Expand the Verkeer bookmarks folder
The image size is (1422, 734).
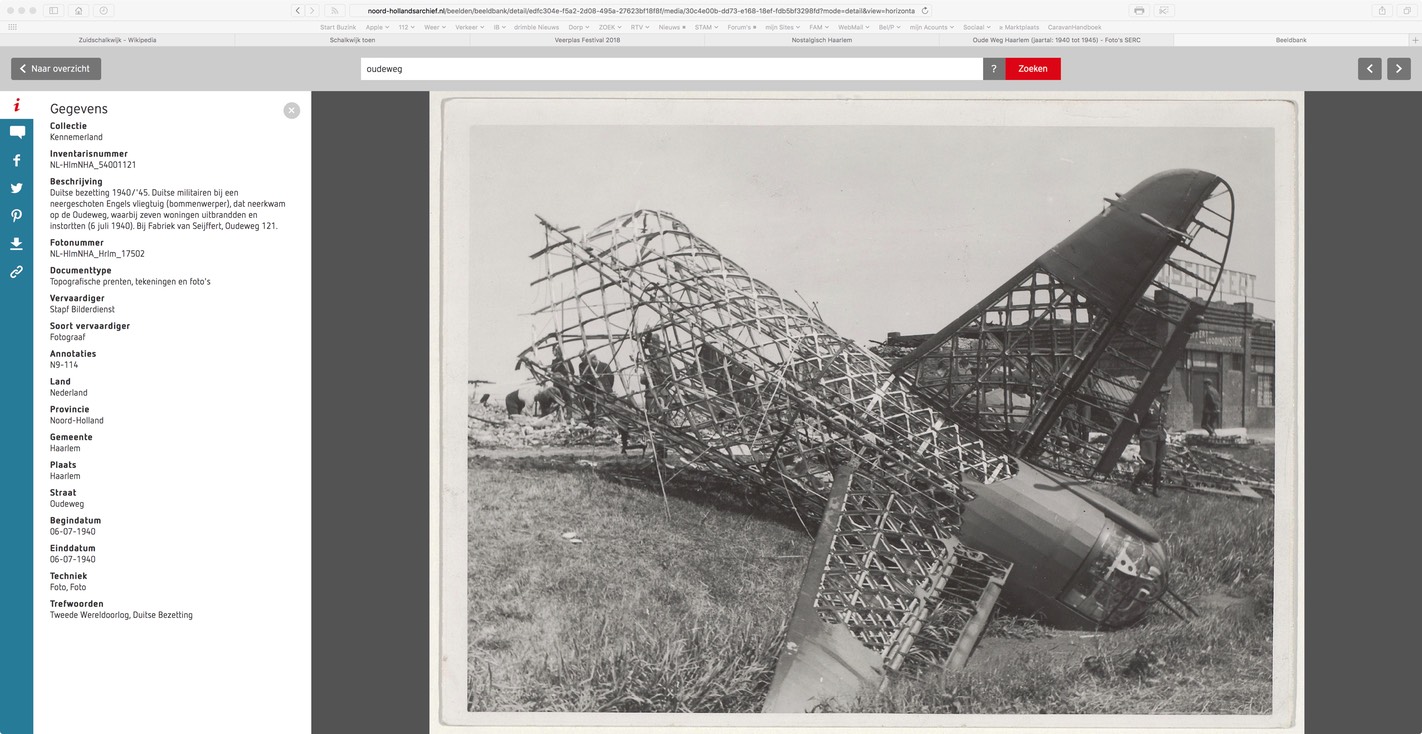click(x=469, y=27)
